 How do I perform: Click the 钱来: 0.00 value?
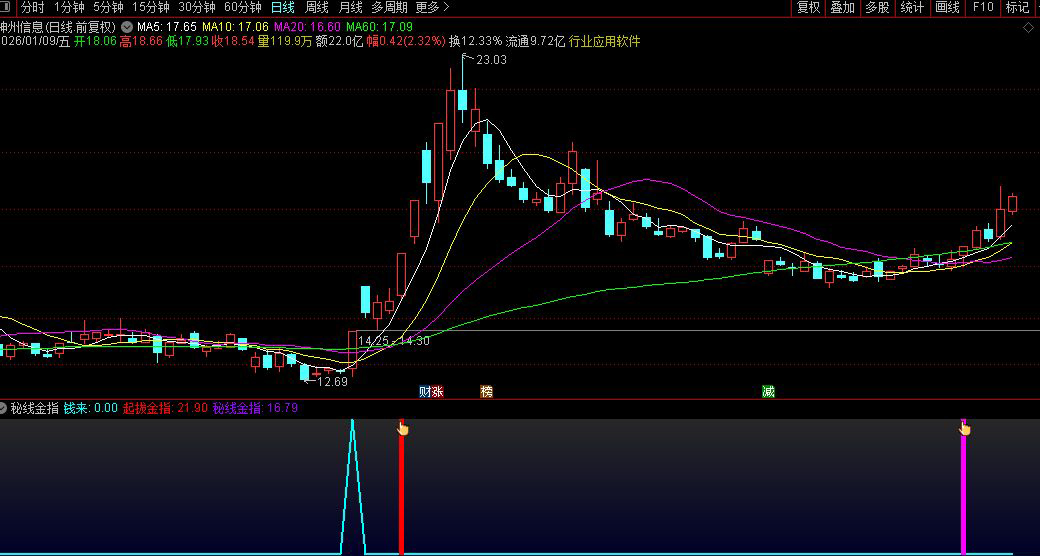click(91, 408)
